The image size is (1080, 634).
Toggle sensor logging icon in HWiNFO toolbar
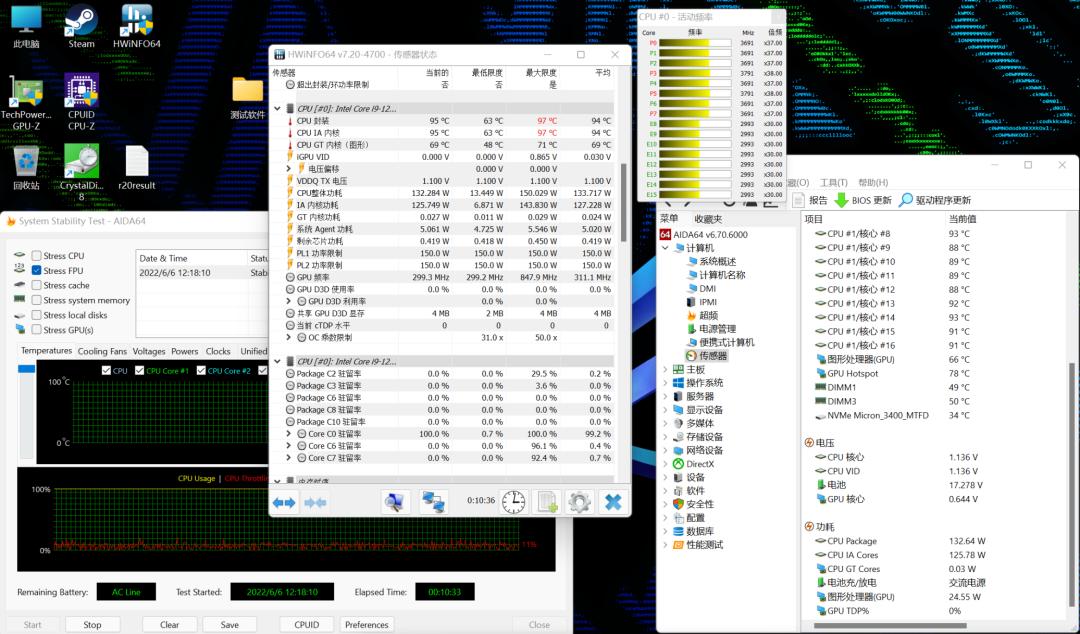[546, 502]
